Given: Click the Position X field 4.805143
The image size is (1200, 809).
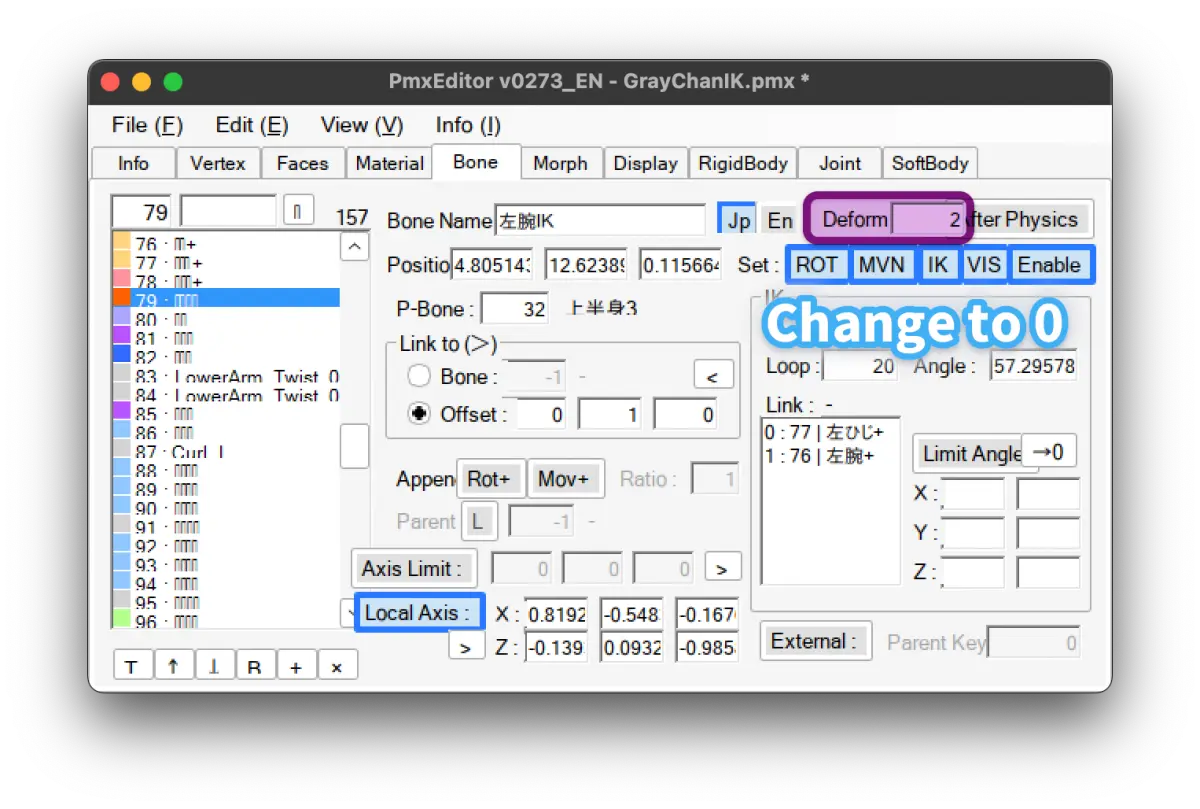Looking at the screenshot, I should (494, 265).
